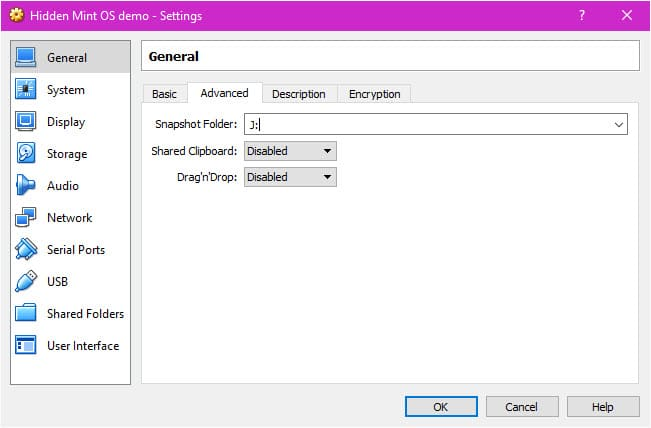The width and height of the screenshot is (651, 428).
Task: Select the Audio speaker icon
Action: tap(26, 185)
